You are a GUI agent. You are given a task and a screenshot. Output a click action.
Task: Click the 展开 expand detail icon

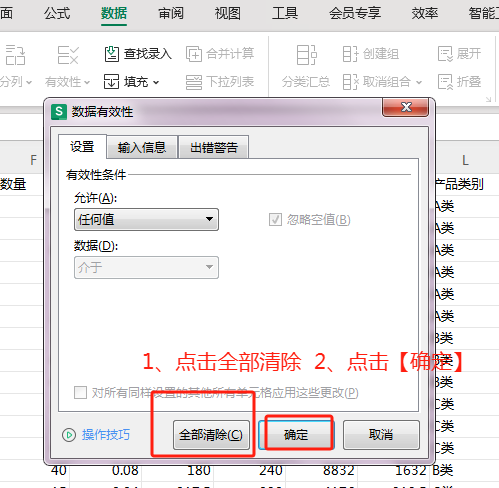[x=445, y=54]
